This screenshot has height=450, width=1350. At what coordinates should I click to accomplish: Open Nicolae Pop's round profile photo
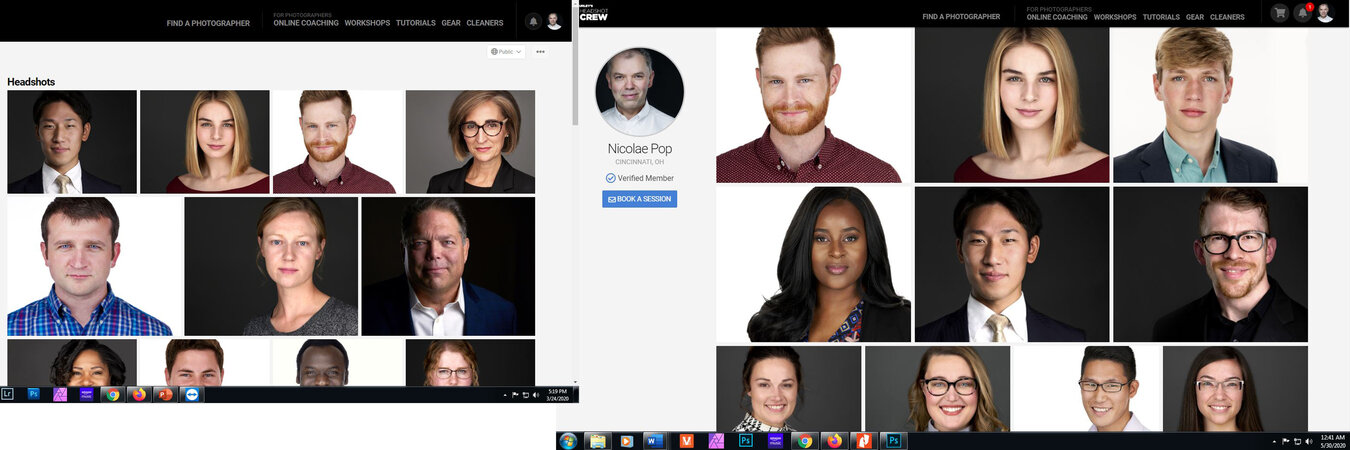click(639, 92)
